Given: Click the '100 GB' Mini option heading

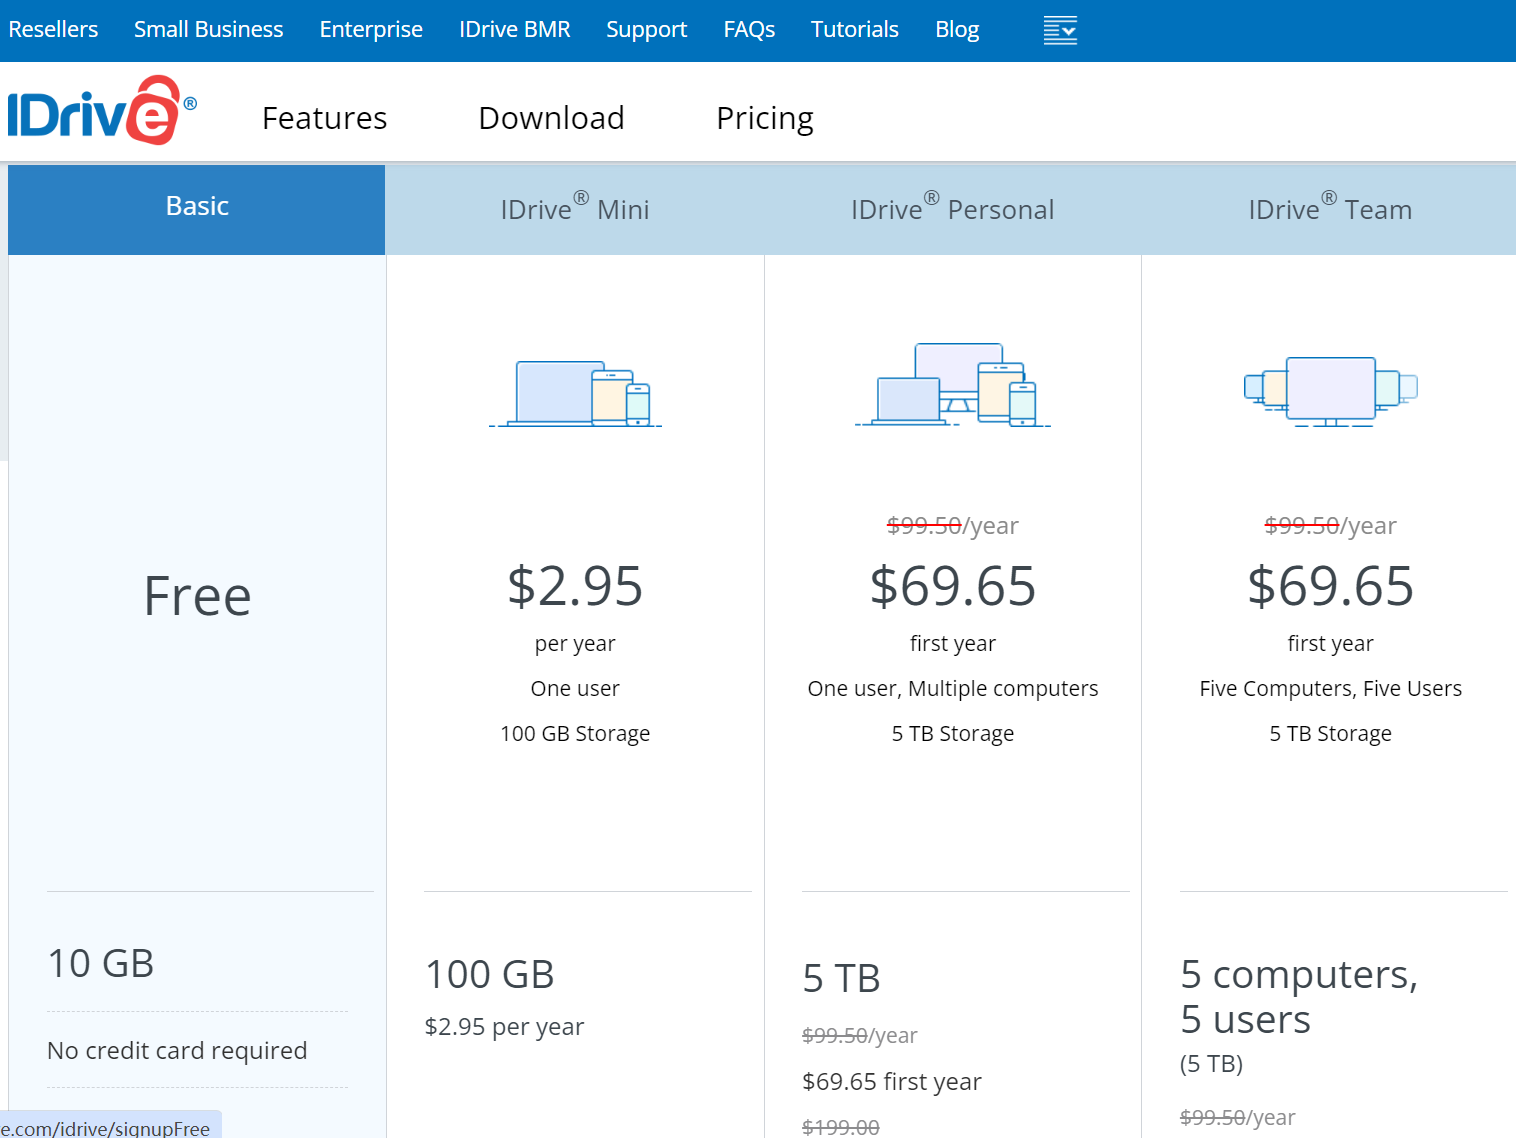Looking at the screenshot, I should (x=490, y=974).
